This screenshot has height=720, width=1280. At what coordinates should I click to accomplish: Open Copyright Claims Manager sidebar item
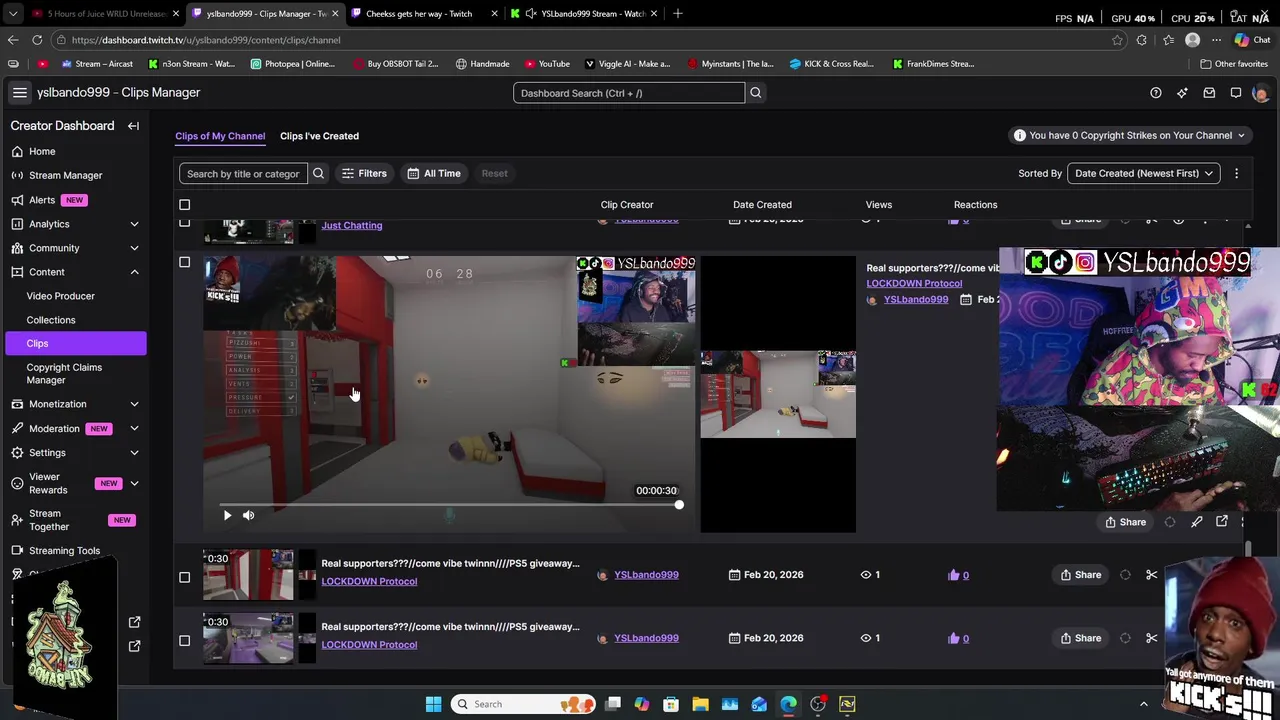(64, 373)
